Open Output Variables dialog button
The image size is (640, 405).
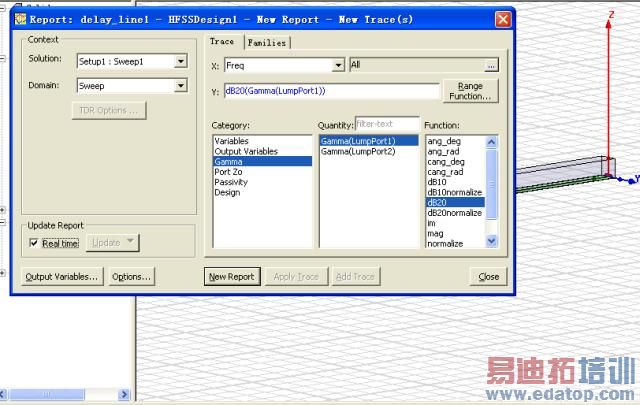(x=62, y=277)
